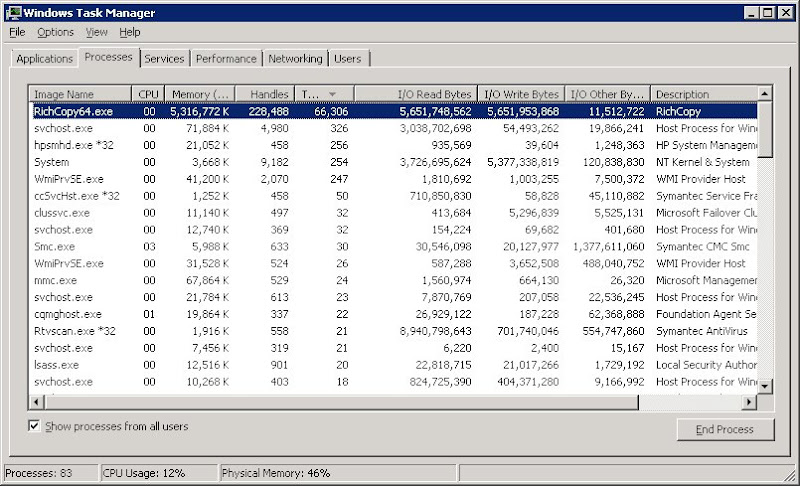Click the horizontal scrollbar thumb
The height and width of the screenshot is (486, 800).
[341, 402]
